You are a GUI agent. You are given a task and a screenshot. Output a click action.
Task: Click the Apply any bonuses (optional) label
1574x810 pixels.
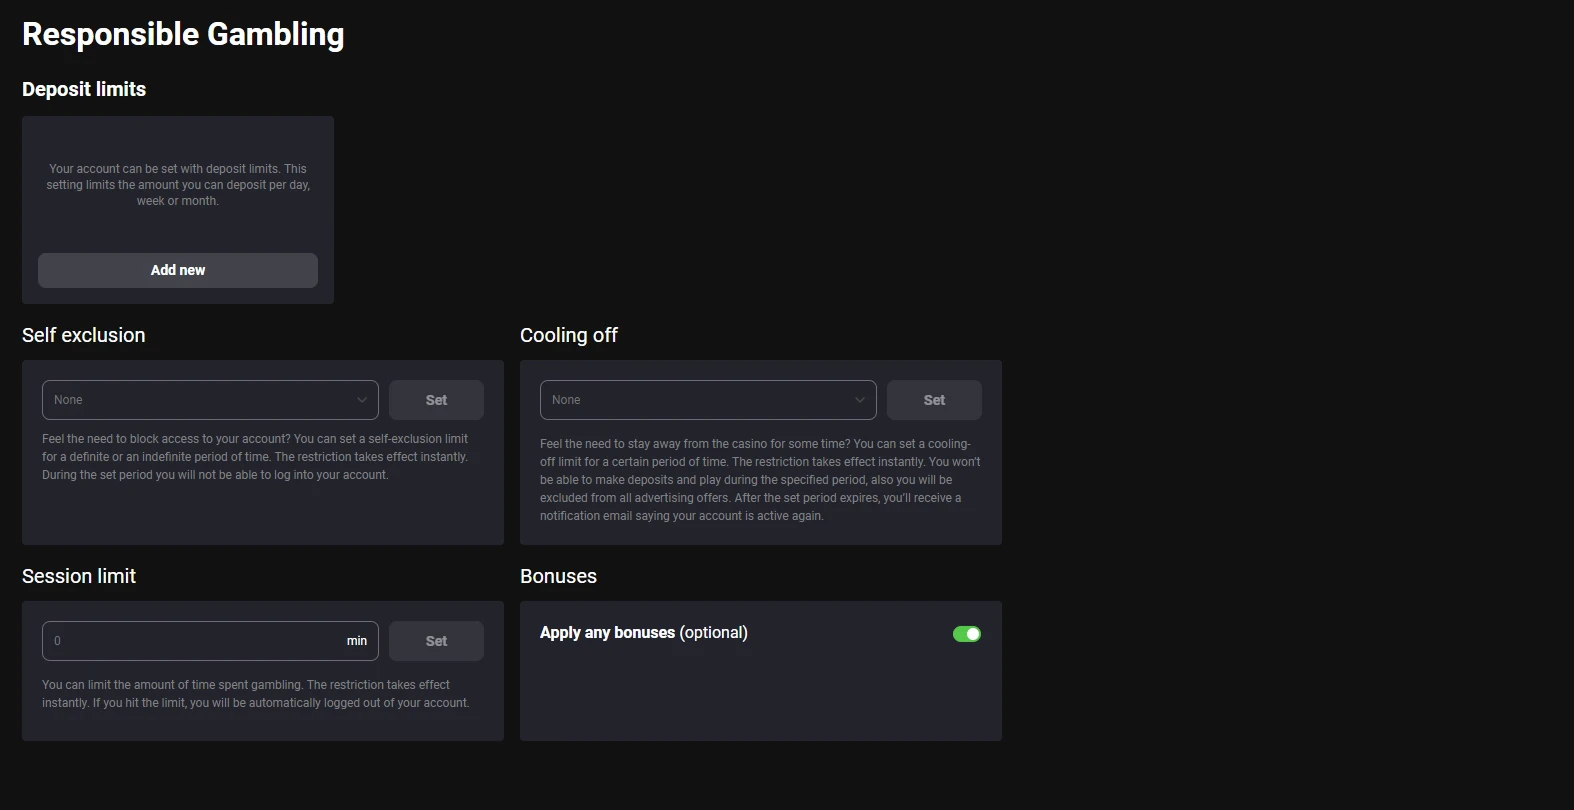point(644,633)
